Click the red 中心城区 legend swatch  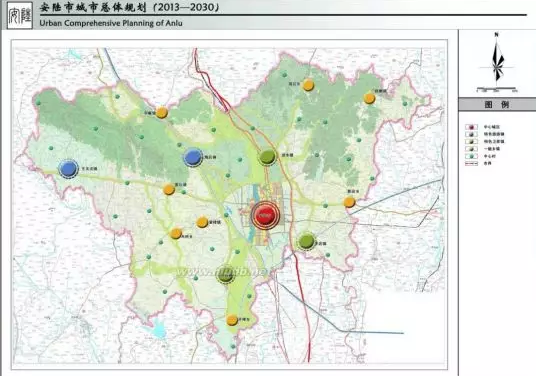point(471,127)
